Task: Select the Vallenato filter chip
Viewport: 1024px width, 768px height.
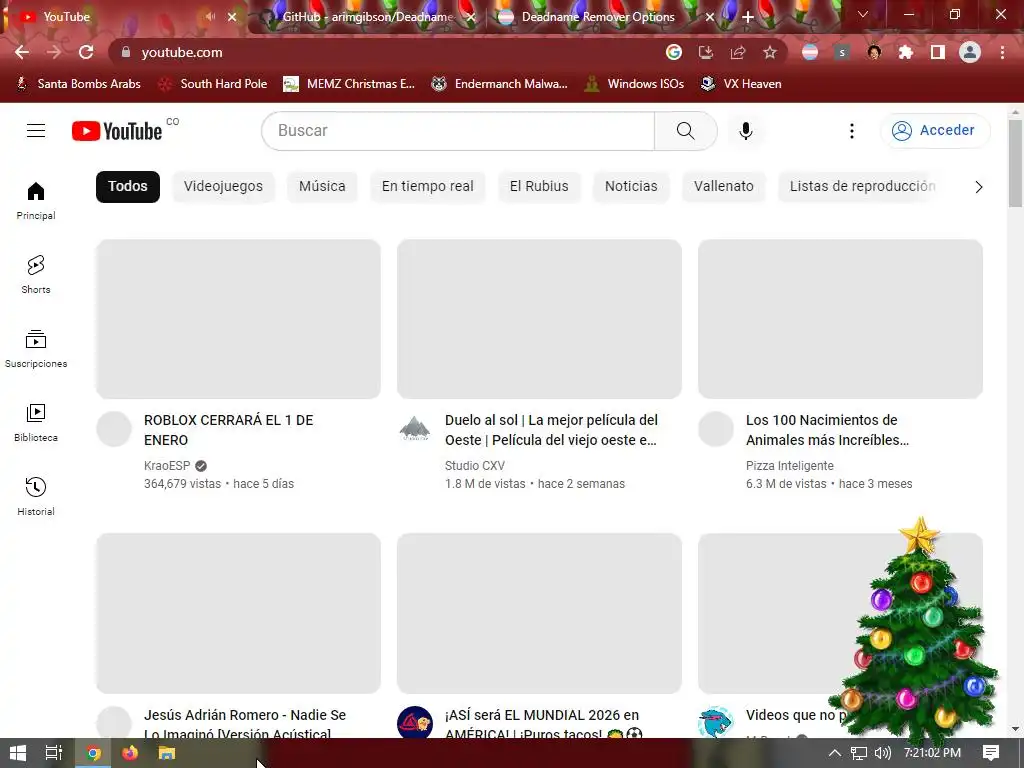Action: click(x=724, y=187)
